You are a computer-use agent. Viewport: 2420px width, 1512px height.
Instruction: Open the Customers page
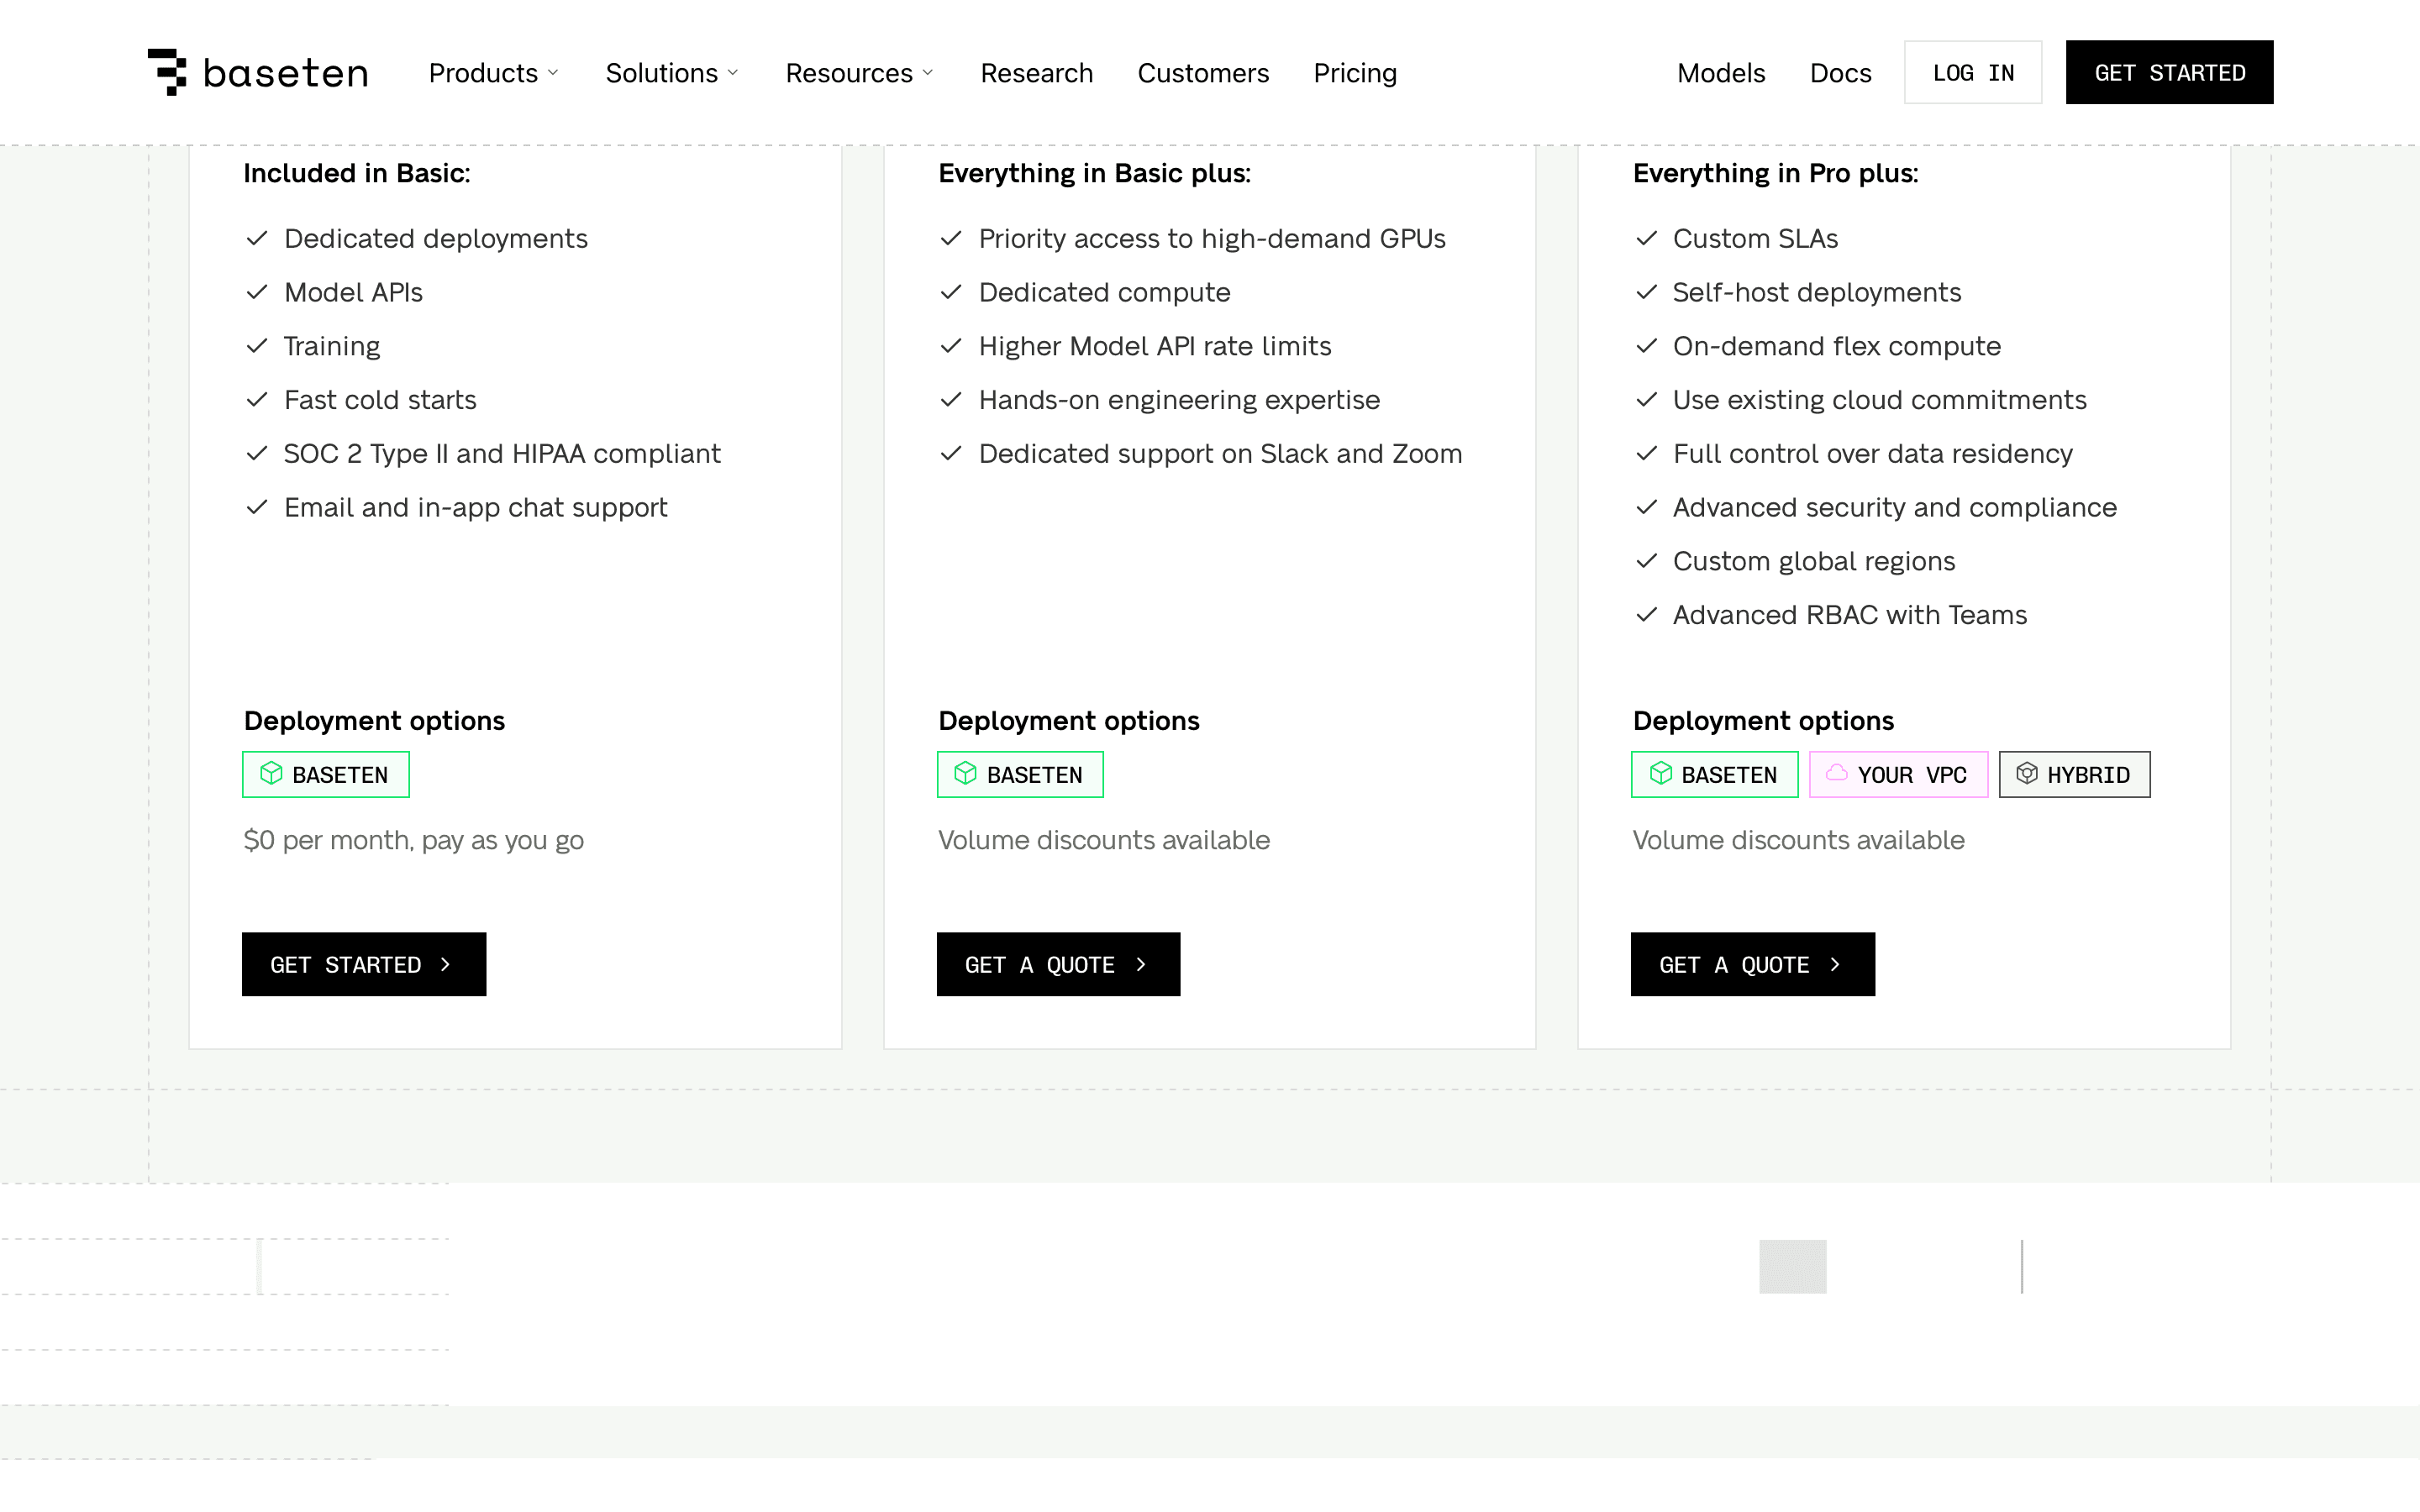pos(1203,73)
